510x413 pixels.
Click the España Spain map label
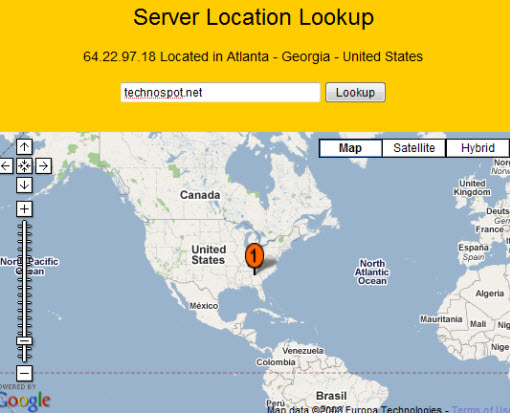(x=473, y=252)
